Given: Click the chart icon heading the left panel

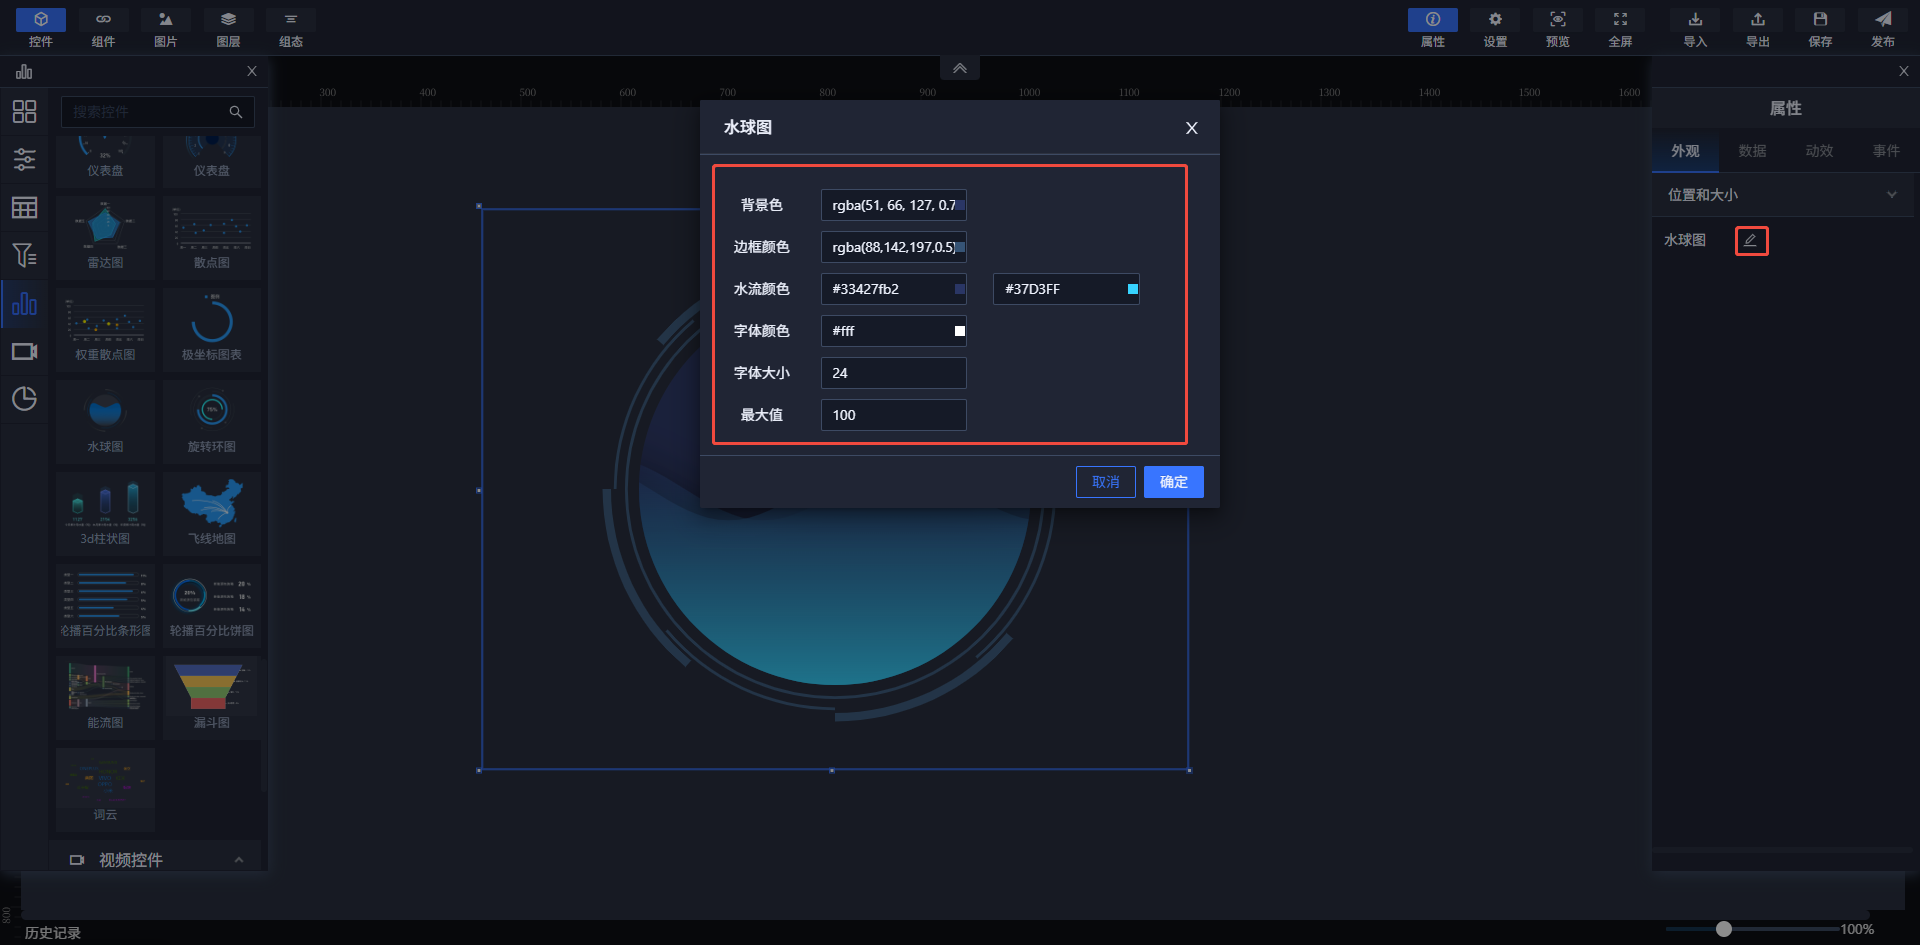Looking at the screenshot, I should [24, 71].
